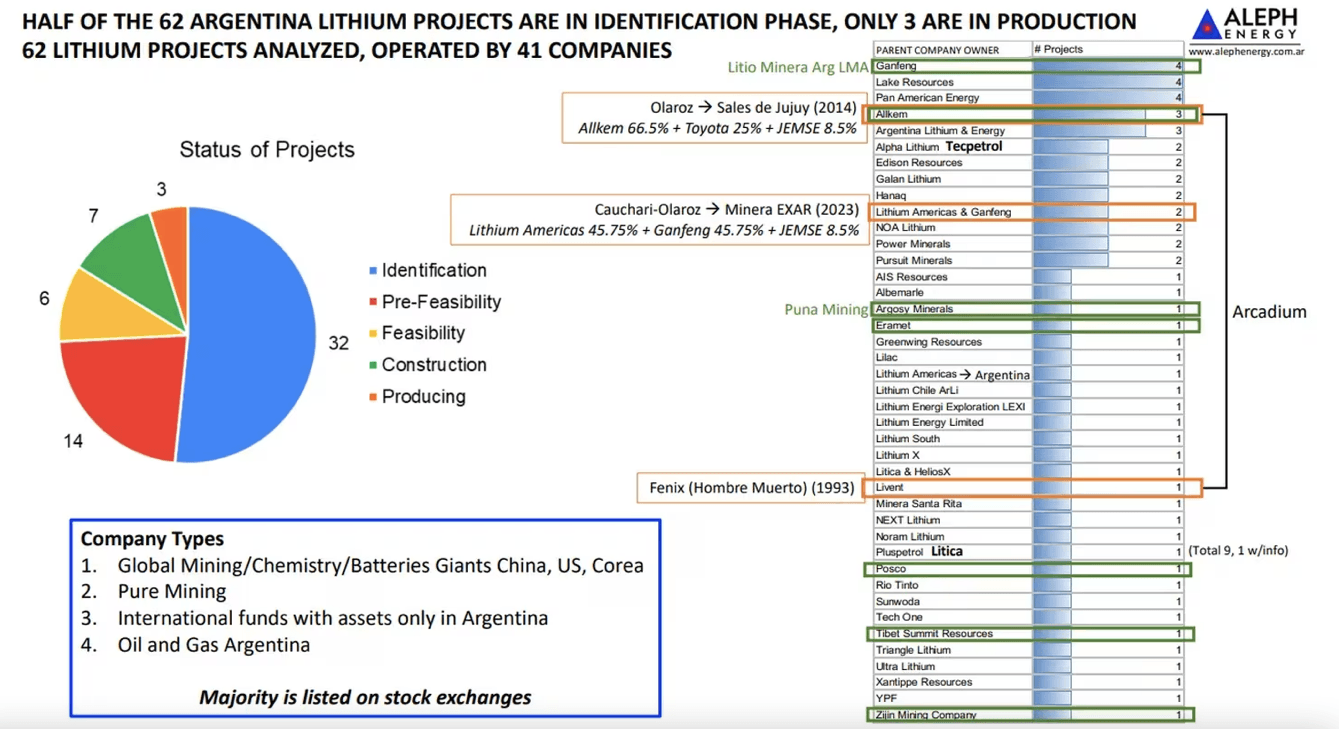Viewport: 1339px width, 729px height.
Task: Click the "Oil and Gas Argentina" list item
Action: pyautogui.click(x=214, y=645)
